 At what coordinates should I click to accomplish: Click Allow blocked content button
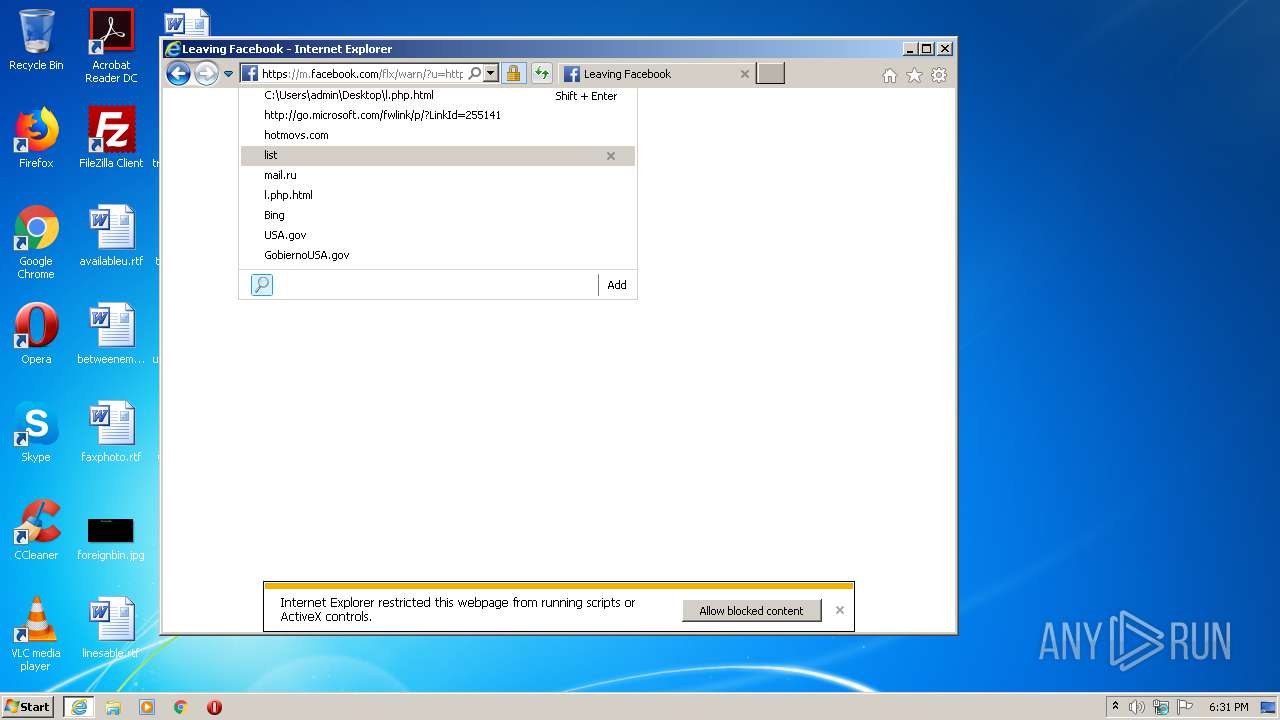751,611
